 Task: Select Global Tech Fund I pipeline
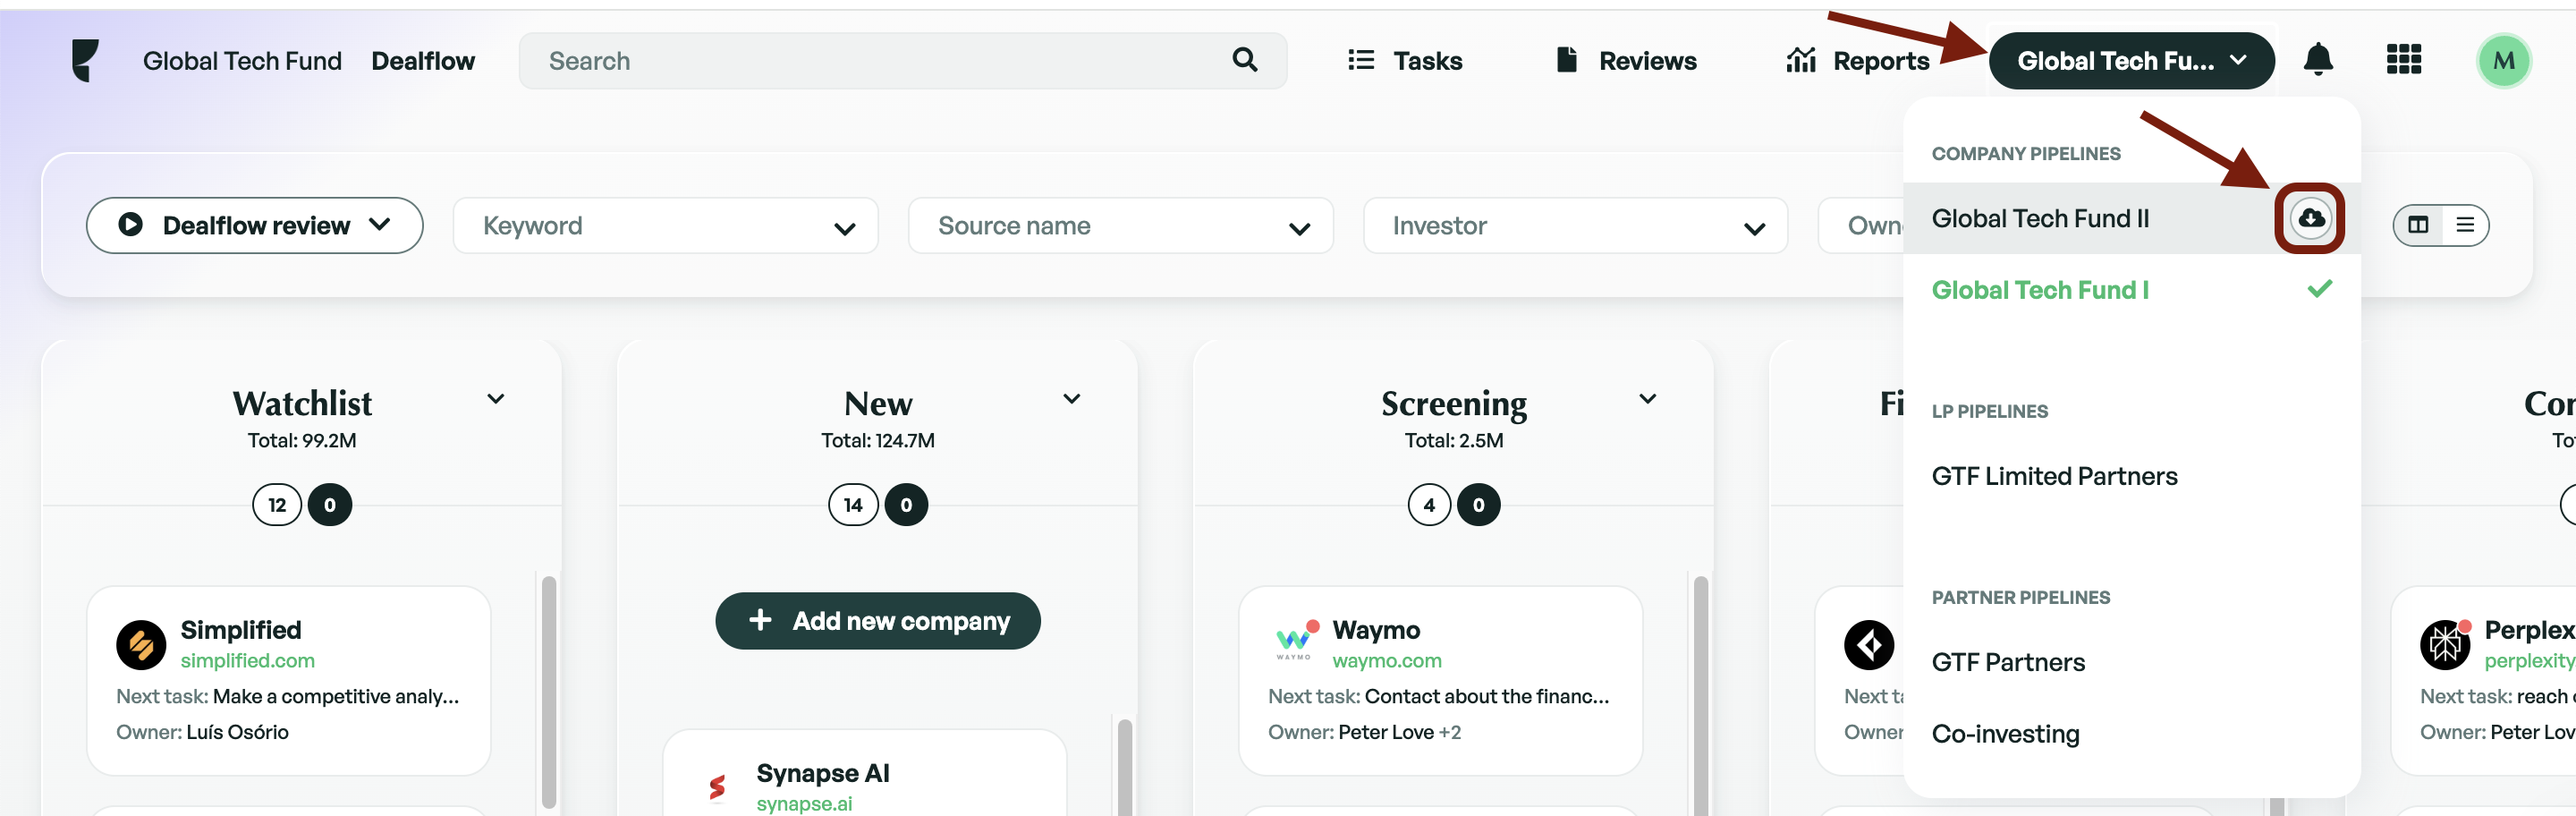(x=2131, y=290)
